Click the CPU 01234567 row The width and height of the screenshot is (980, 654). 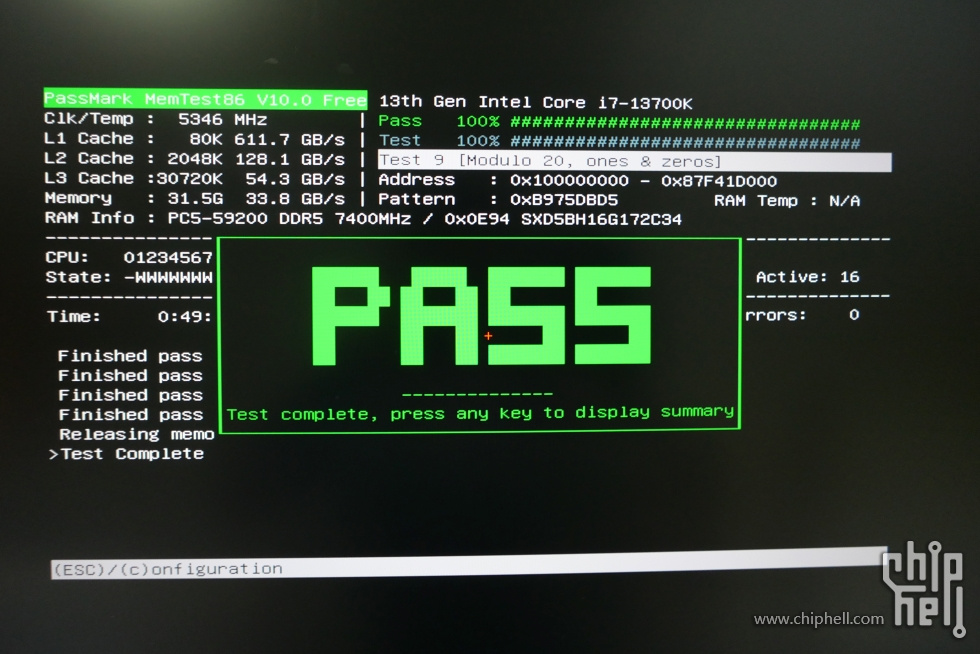[x=129, y=258]
